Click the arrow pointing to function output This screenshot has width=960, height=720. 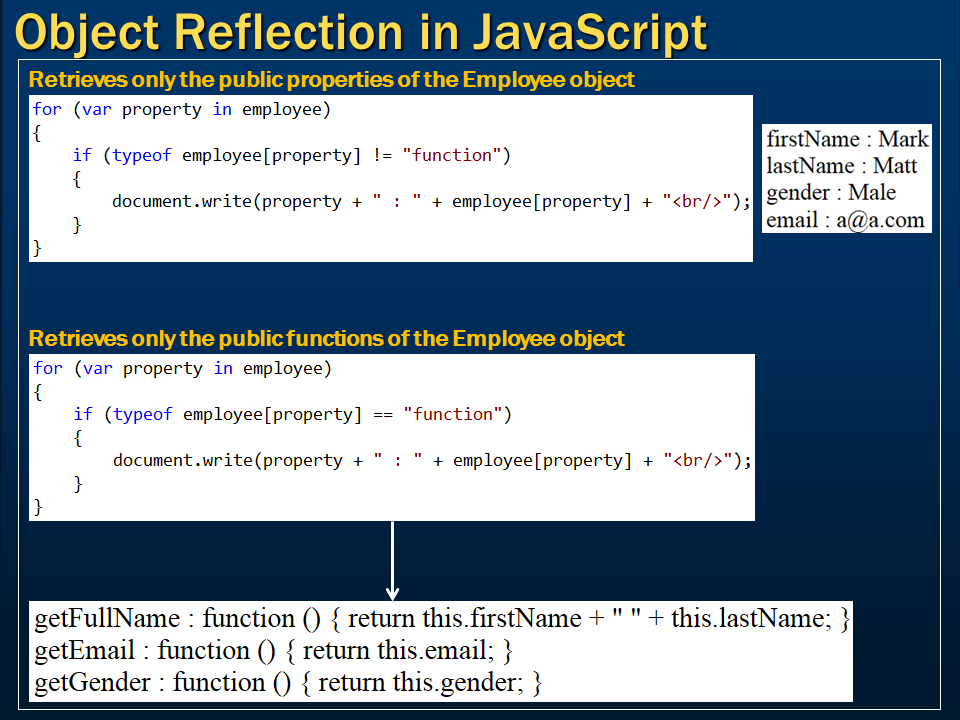pyautogui.click(x=393, y=560)
